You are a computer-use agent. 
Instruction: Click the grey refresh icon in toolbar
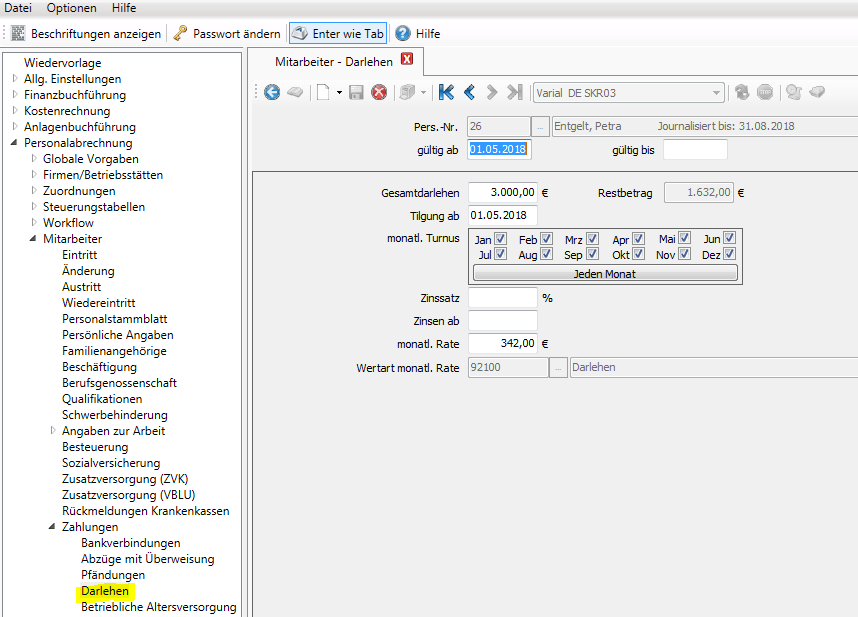[742, 92]
